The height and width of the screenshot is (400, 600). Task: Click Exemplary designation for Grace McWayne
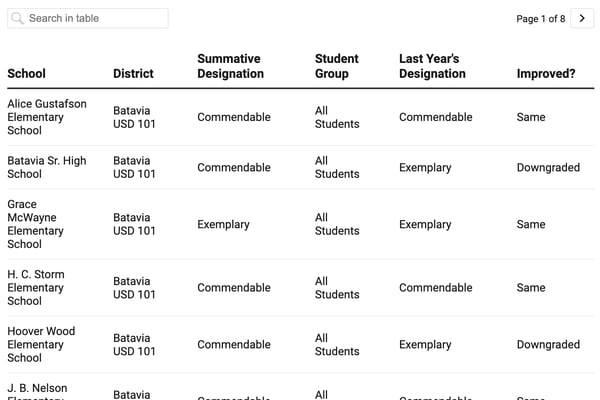[x=223, y=224]
